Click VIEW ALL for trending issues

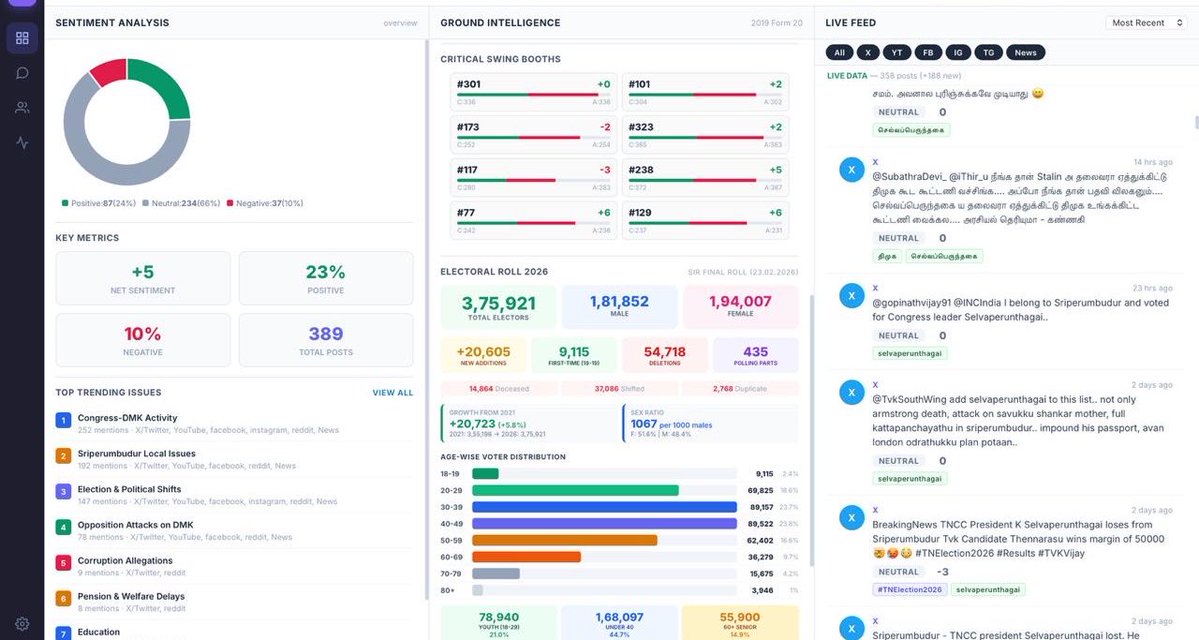tap(392, 393)
